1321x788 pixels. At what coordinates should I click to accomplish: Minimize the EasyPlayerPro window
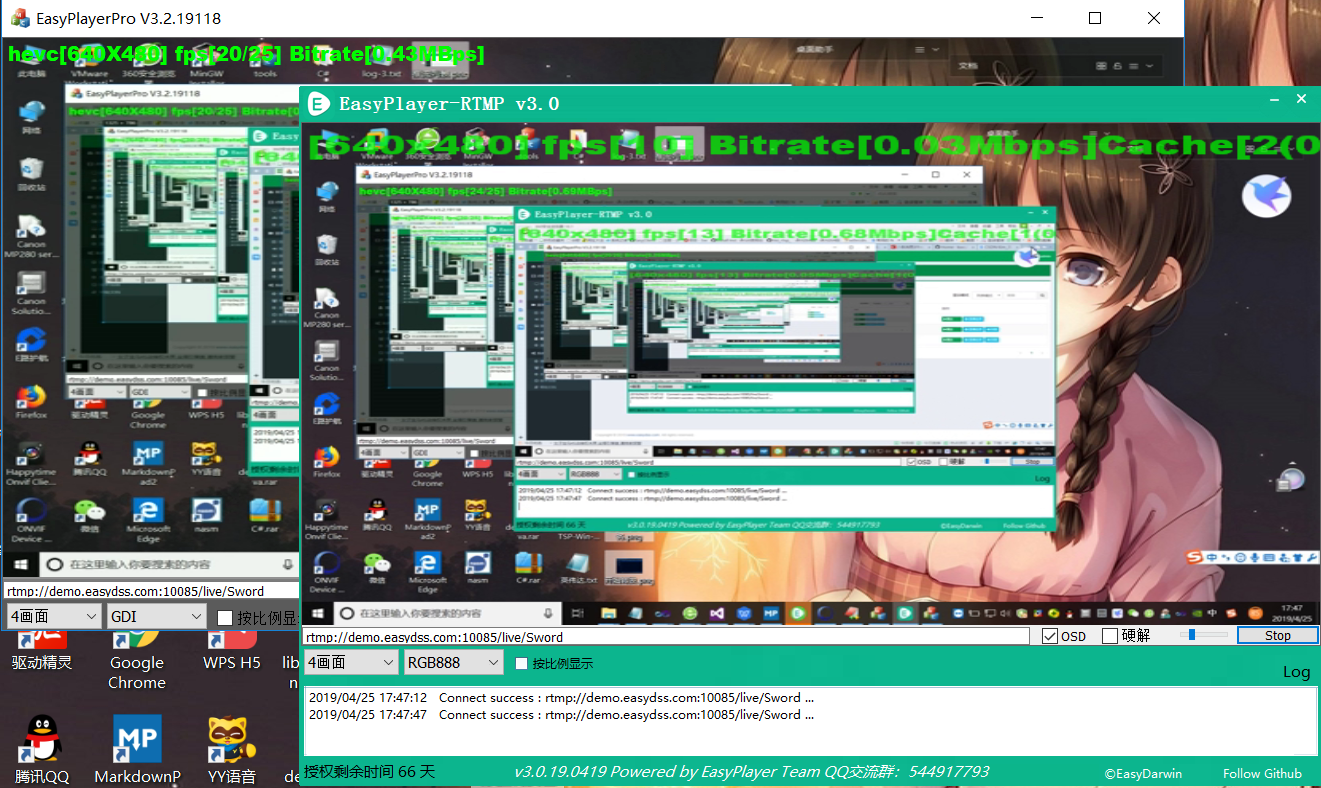pyautogui.click(x=1036, y=18)
